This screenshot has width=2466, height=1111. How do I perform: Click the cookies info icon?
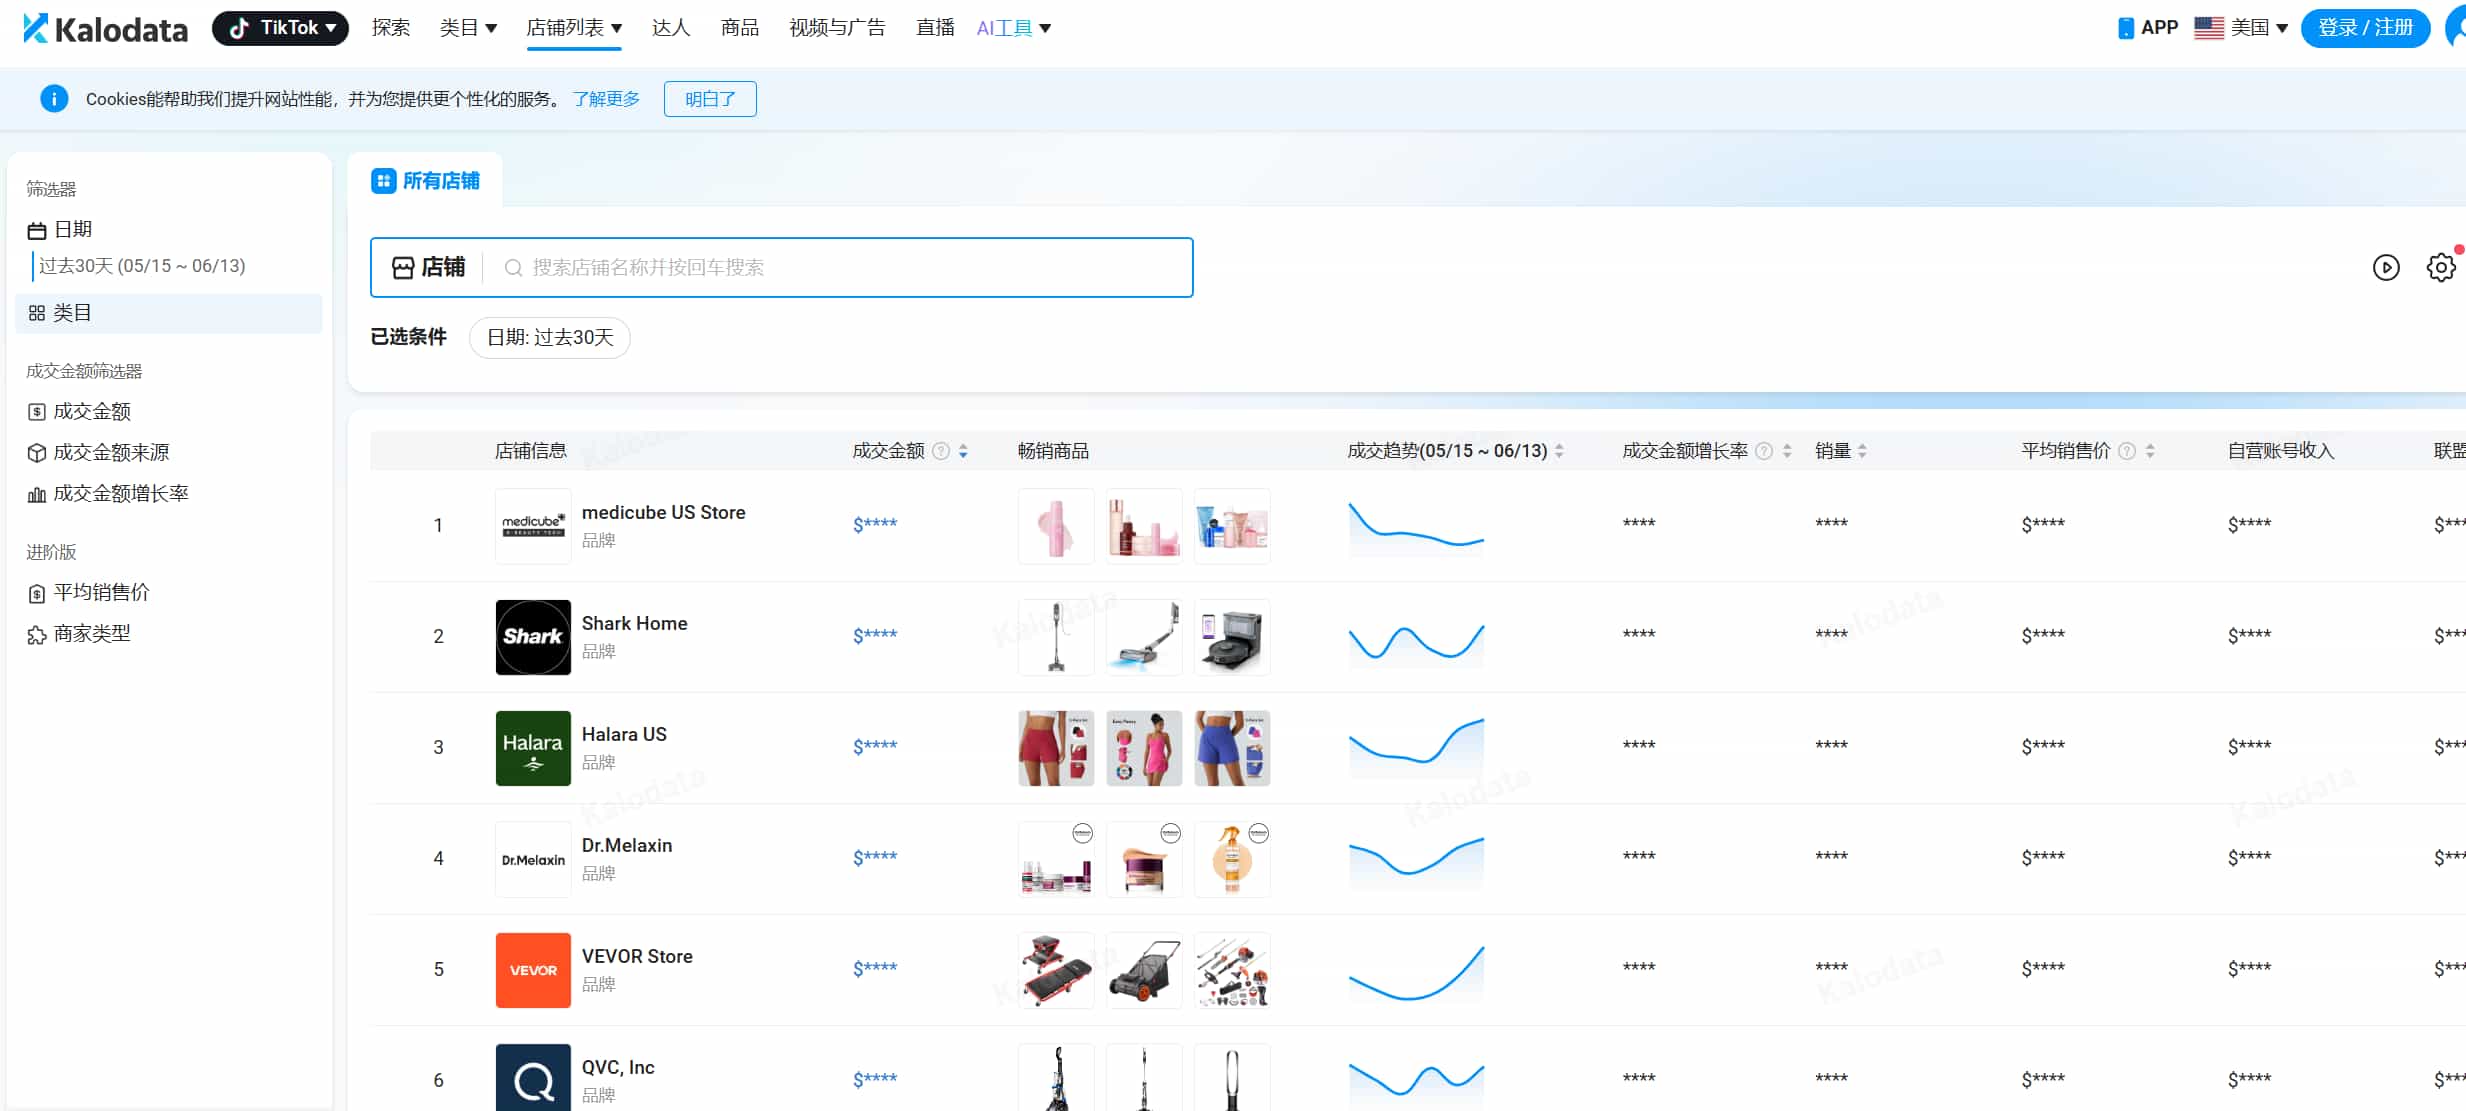click(54, 99)
